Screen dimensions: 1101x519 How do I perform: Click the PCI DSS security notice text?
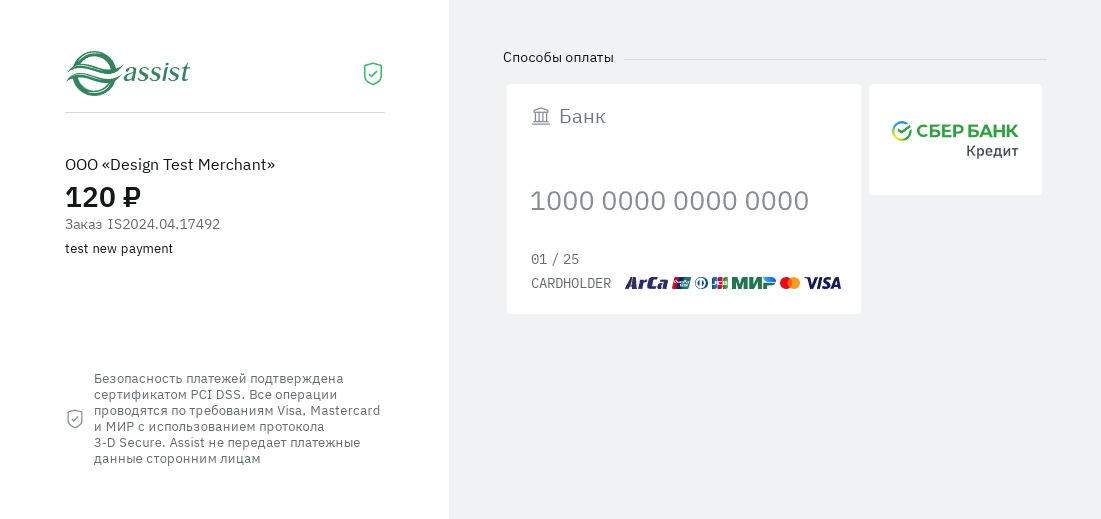[237, 418]
